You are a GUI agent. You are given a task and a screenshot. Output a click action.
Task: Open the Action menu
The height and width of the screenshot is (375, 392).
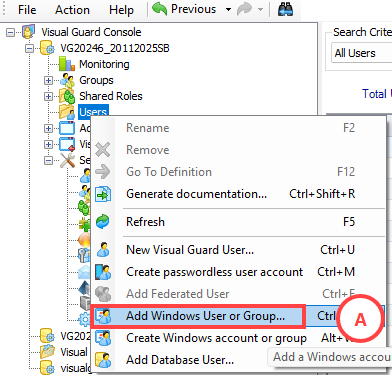coord(72,10)
